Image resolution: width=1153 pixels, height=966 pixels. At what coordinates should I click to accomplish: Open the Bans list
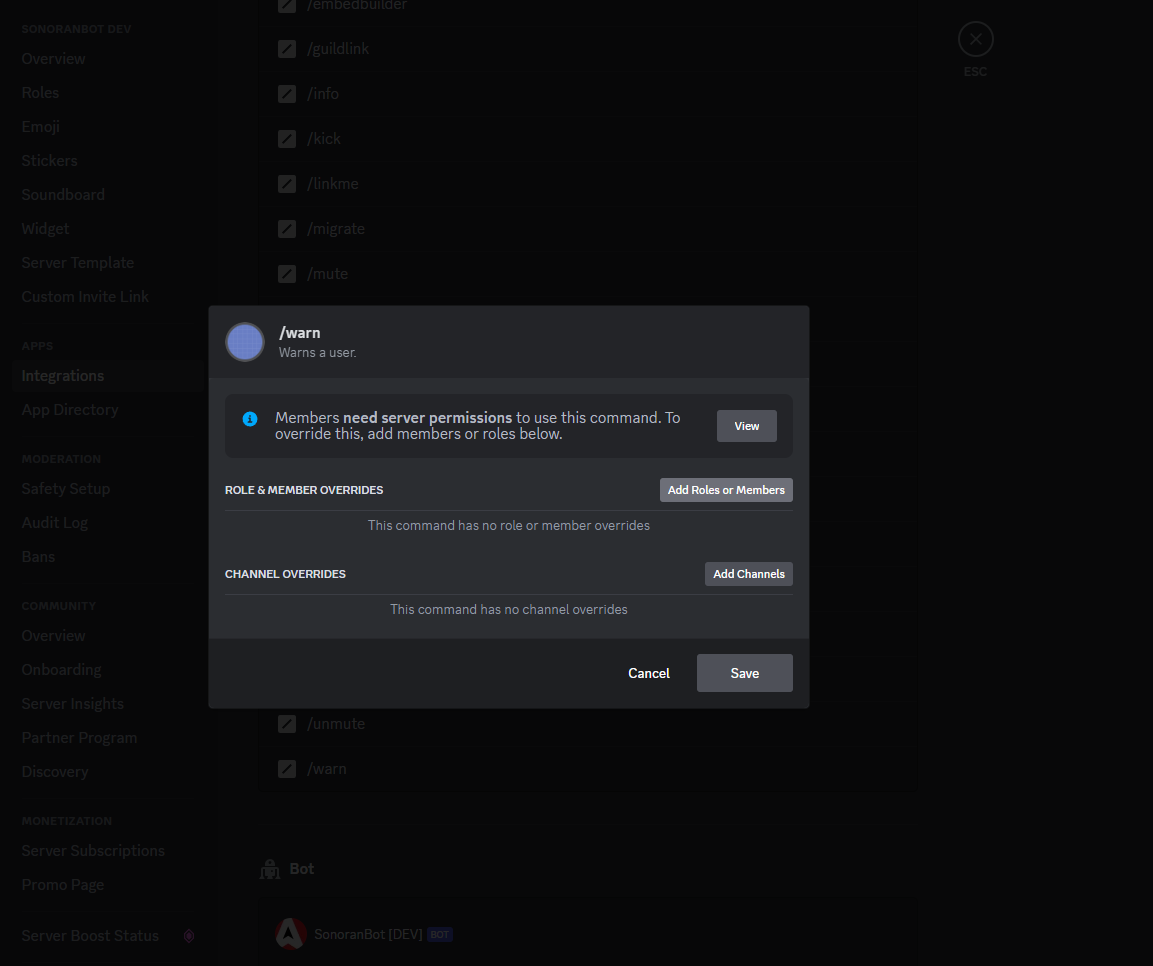point(107,557)
